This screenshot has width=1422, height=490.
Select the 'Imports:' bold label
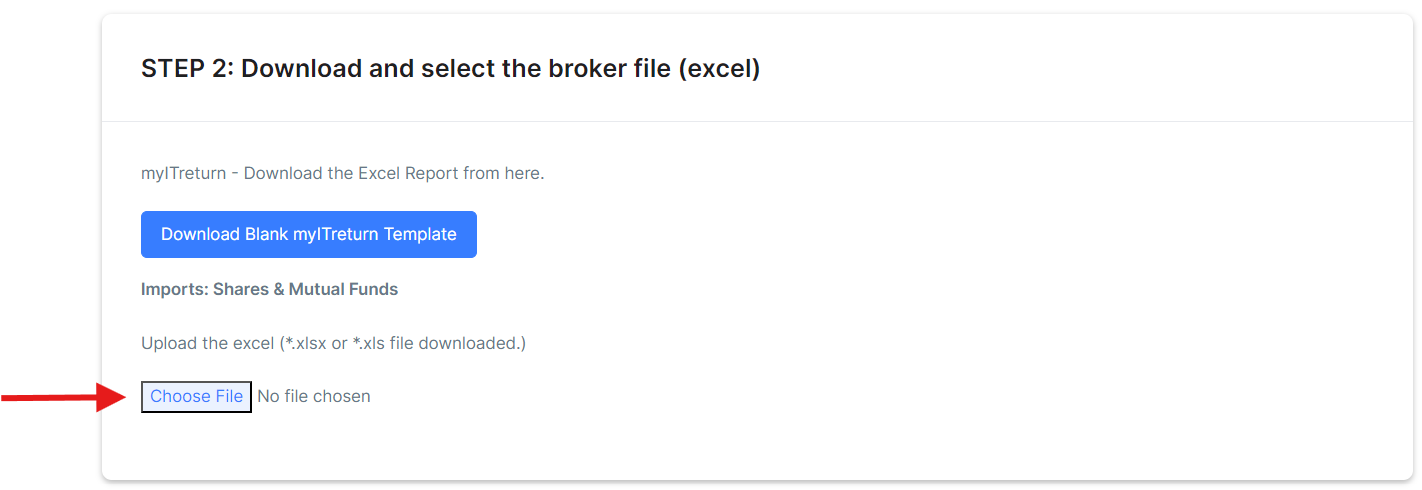point(175,290)
